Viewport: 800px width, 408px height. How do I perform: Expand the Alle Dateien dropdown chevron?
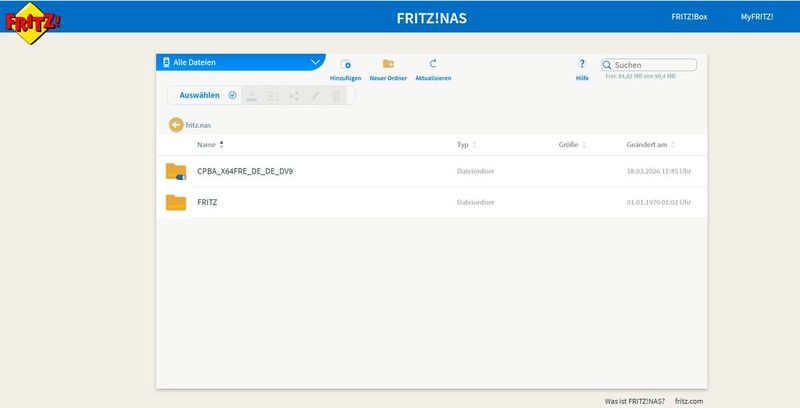pyautogui.click(x=315, y=62)
